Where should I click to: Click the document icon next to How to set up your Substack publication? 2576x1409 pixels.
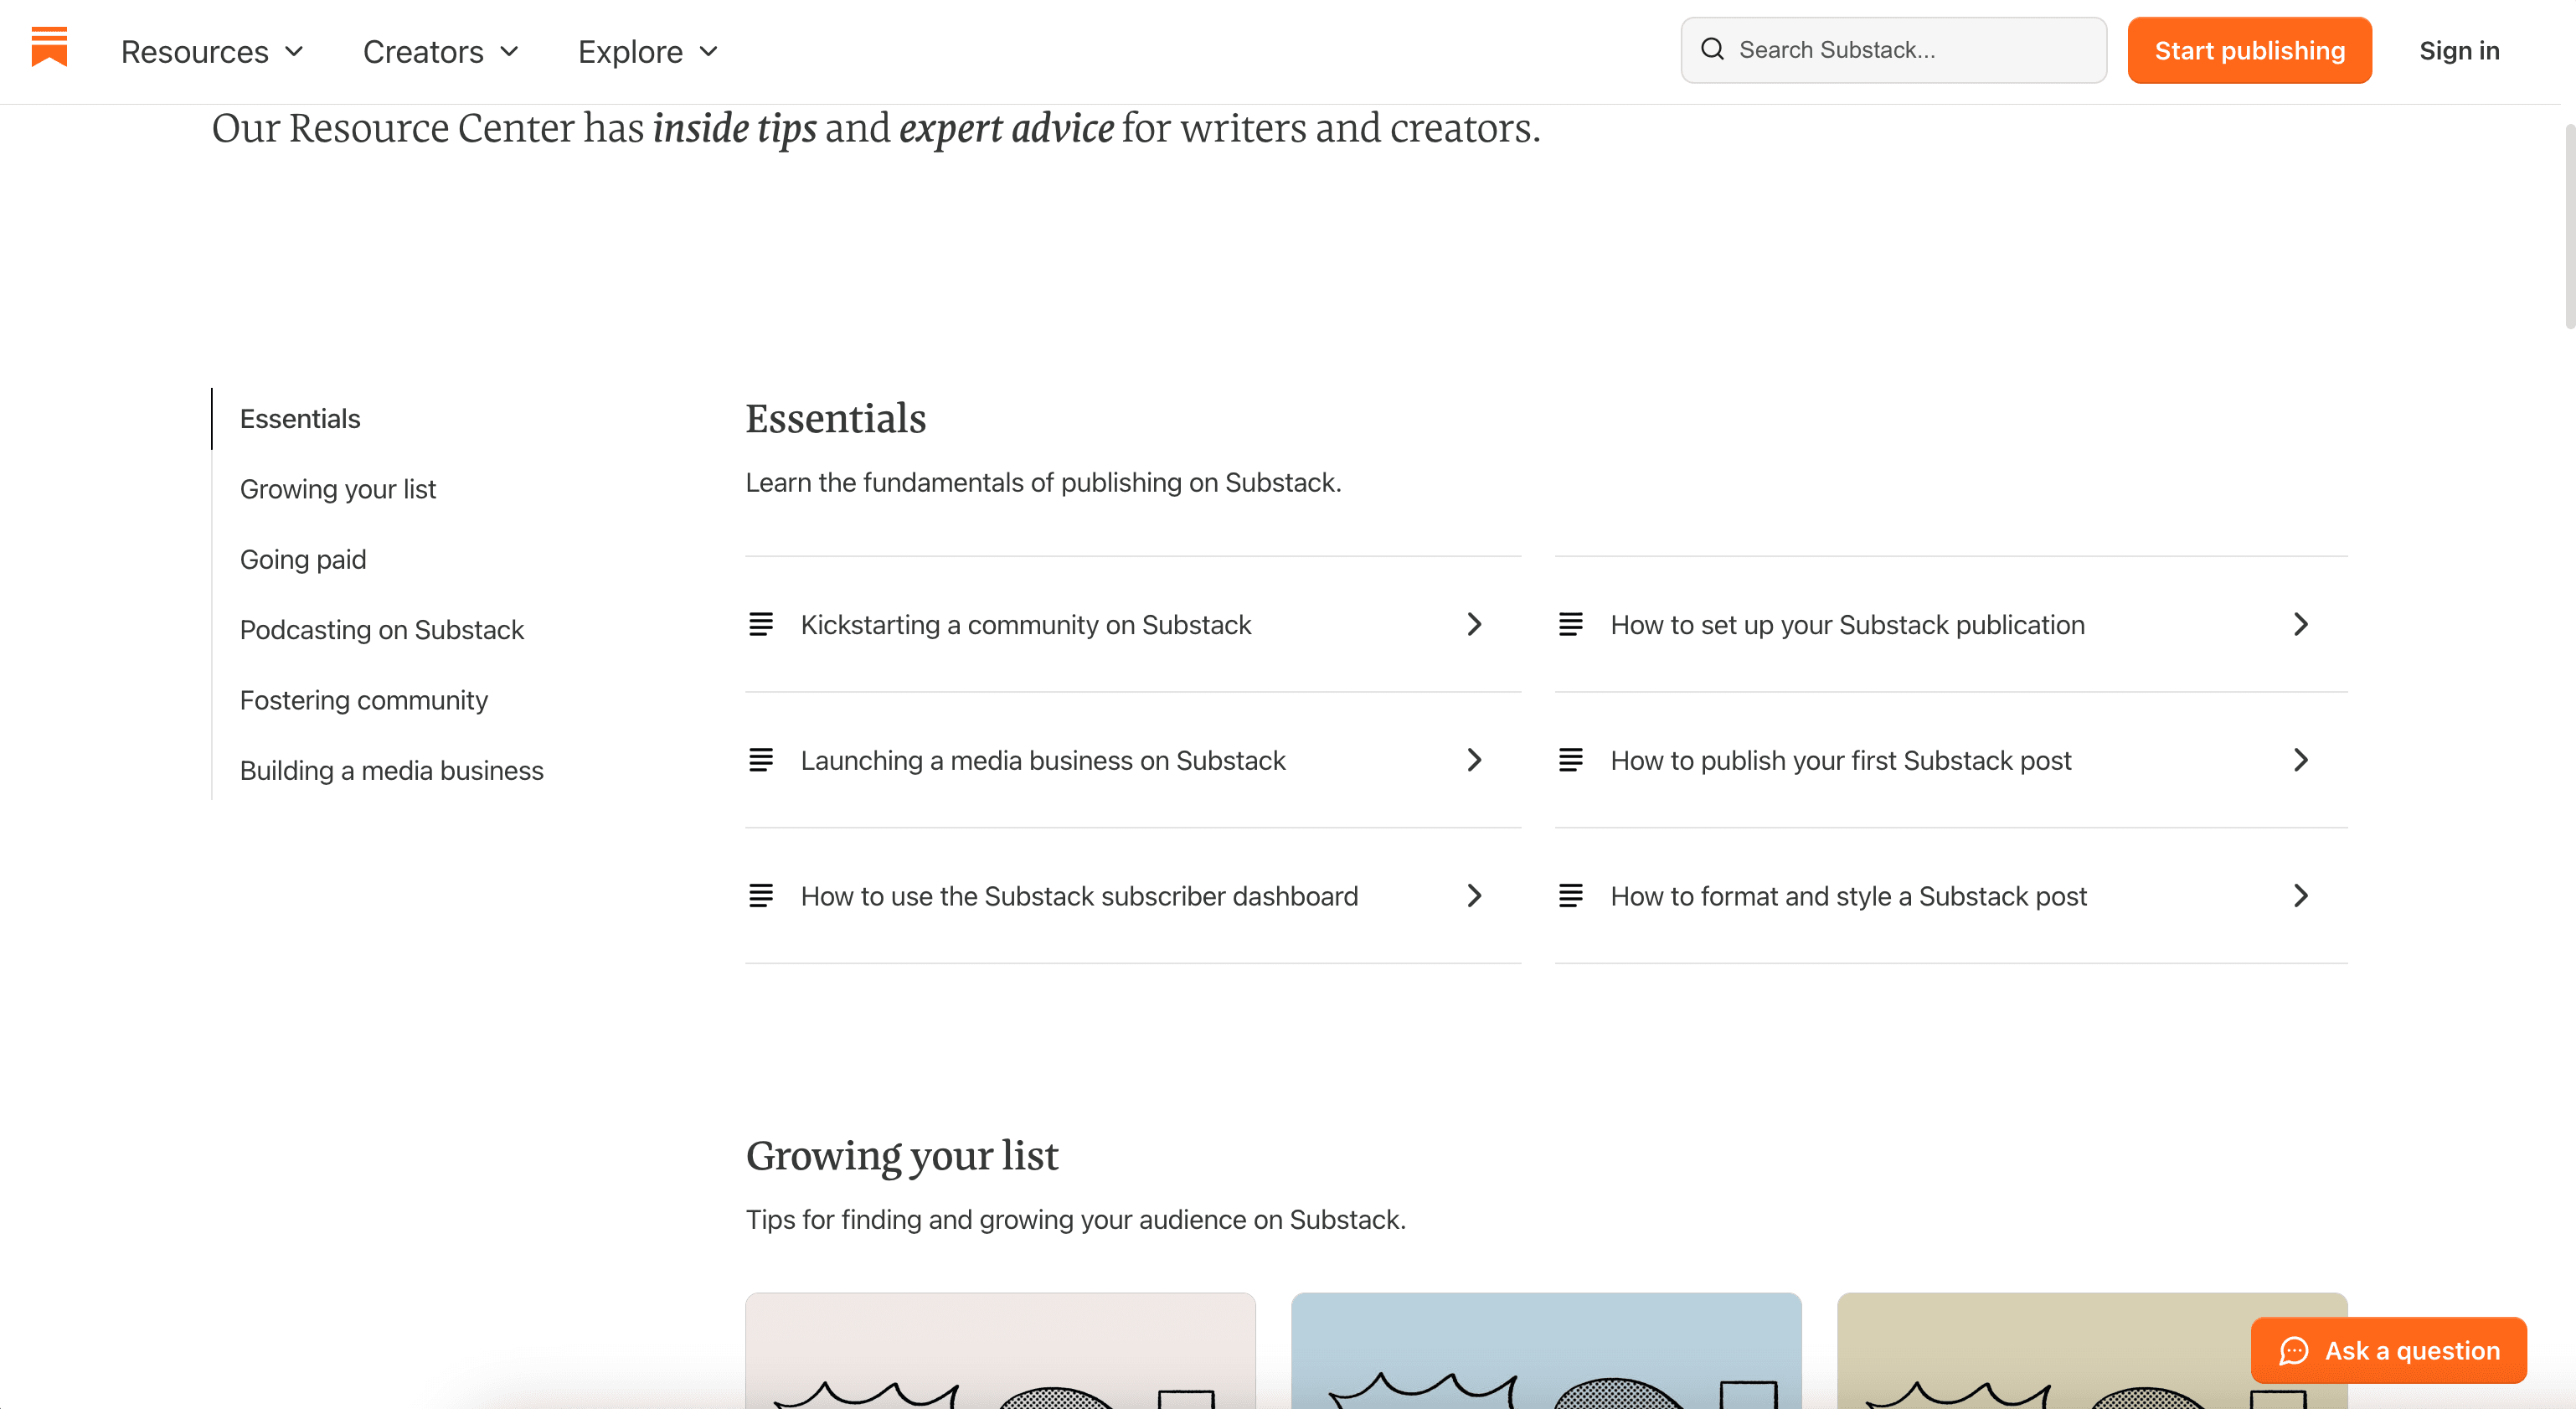pyautogui.click(x=1571, y=624)
